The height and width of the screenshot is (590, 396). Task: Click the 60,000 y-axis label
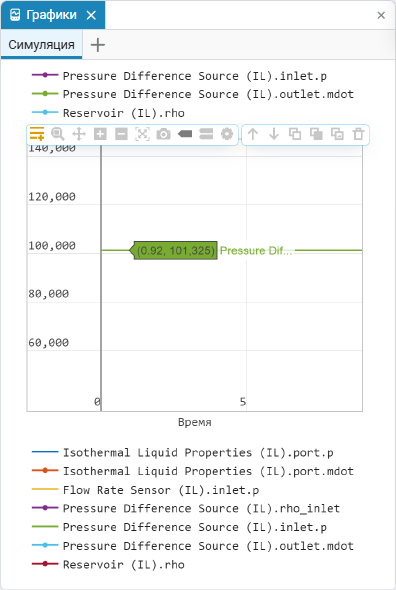pos(49,342)
